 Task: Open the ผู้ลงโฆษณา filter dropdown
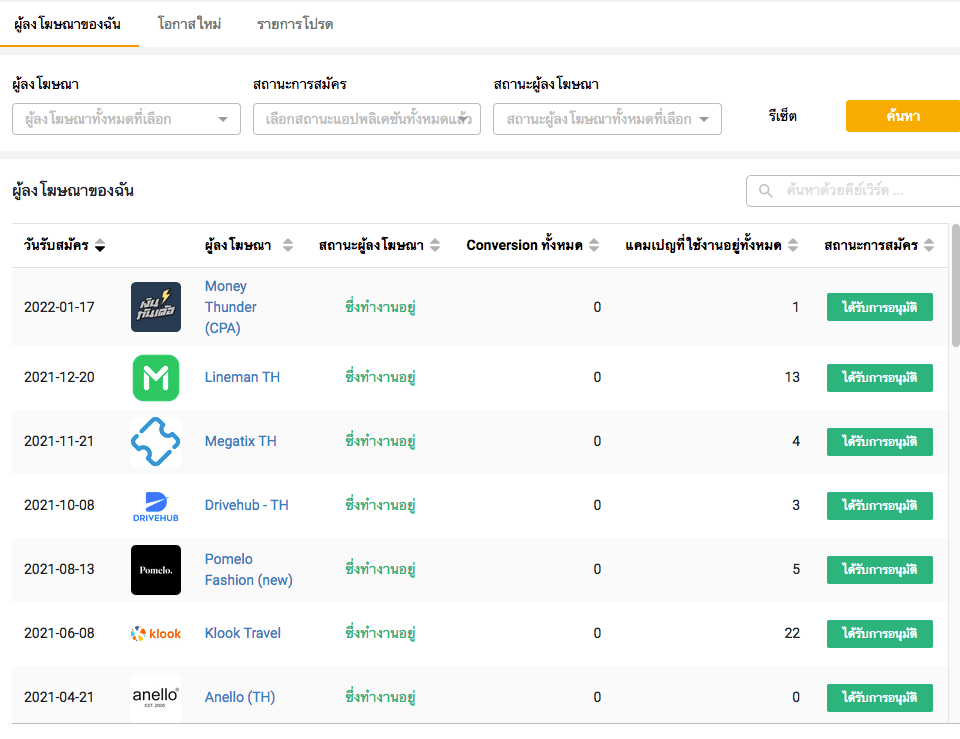coord(126,119)
